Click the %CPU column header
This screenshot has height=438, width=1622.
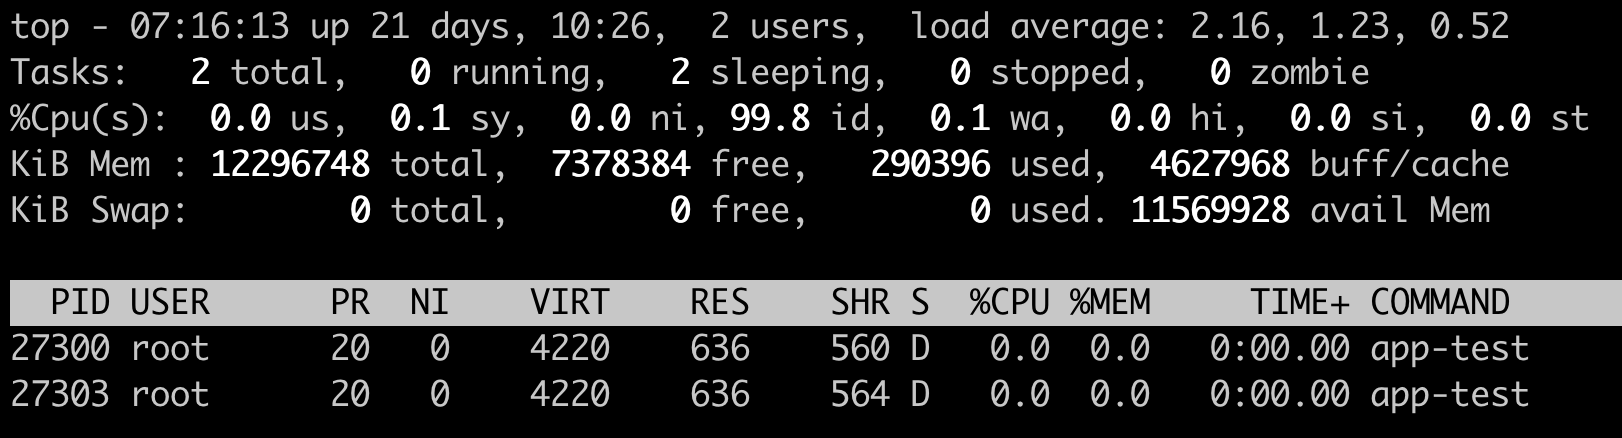pos(1009,302)
